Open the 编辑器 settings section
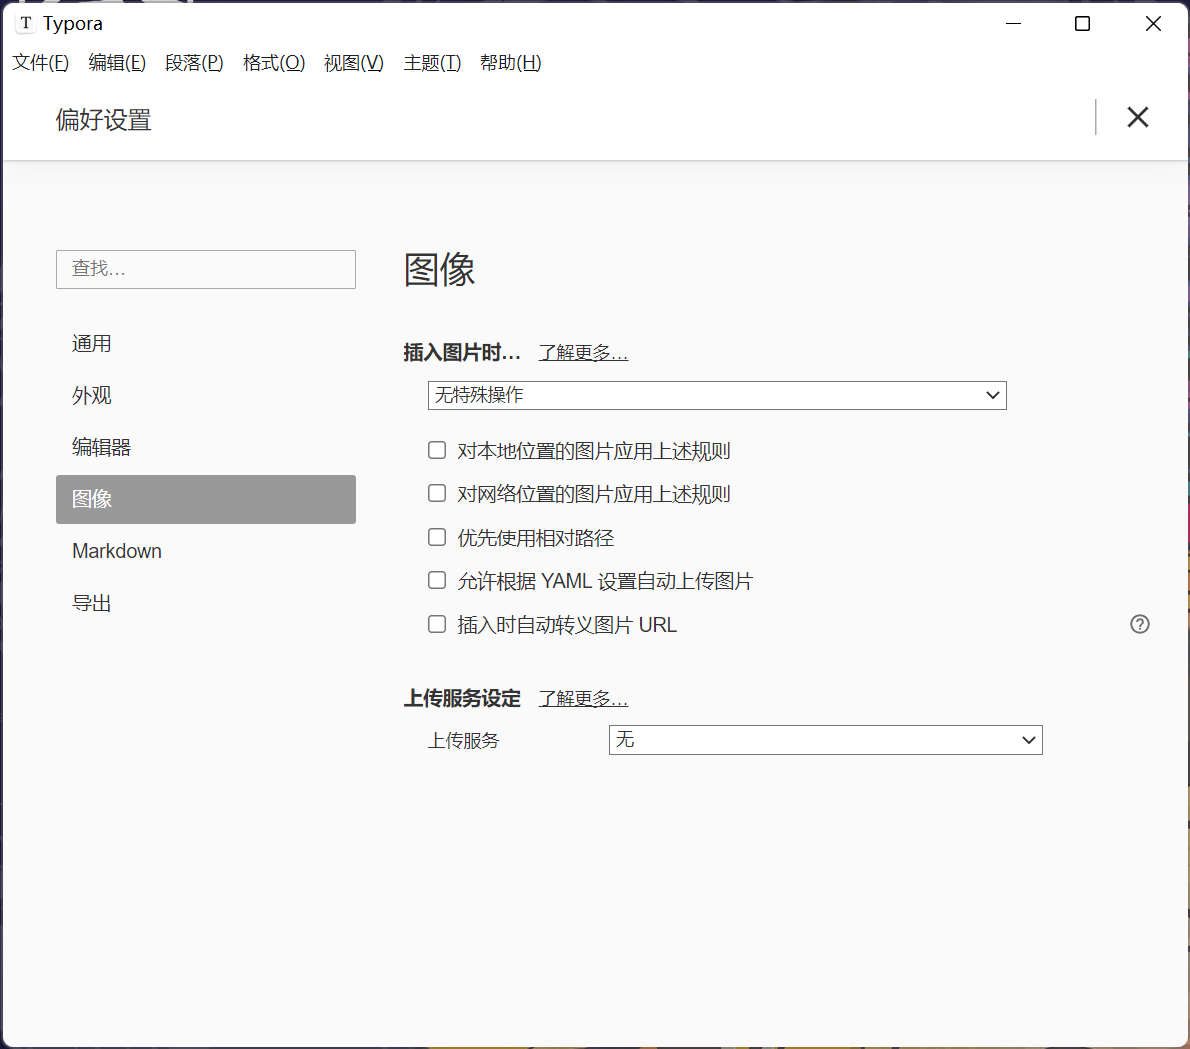Image resolution: width=1190 pixels, height=1049 pixels. 101,447
